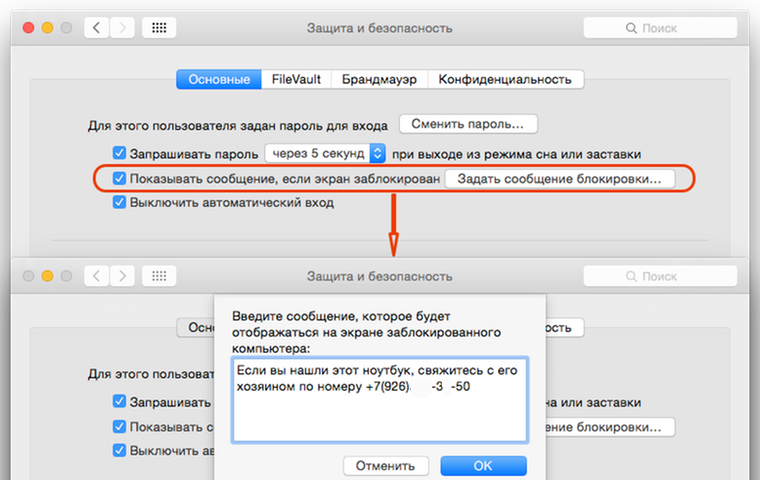
Task: Click grid icon in bottom window toolbar
Action: click(x=159, y=276)
